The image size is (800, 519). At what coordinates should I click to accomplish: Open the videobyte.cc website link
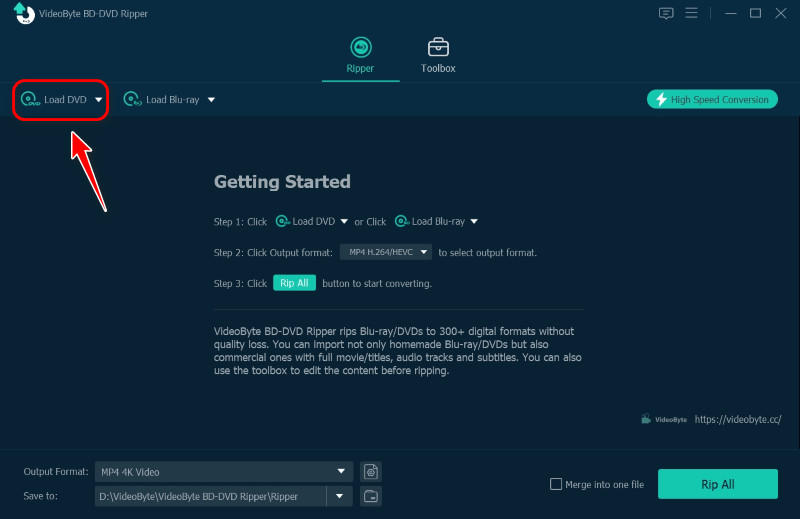pyautogui.click(x=738, y=420)
